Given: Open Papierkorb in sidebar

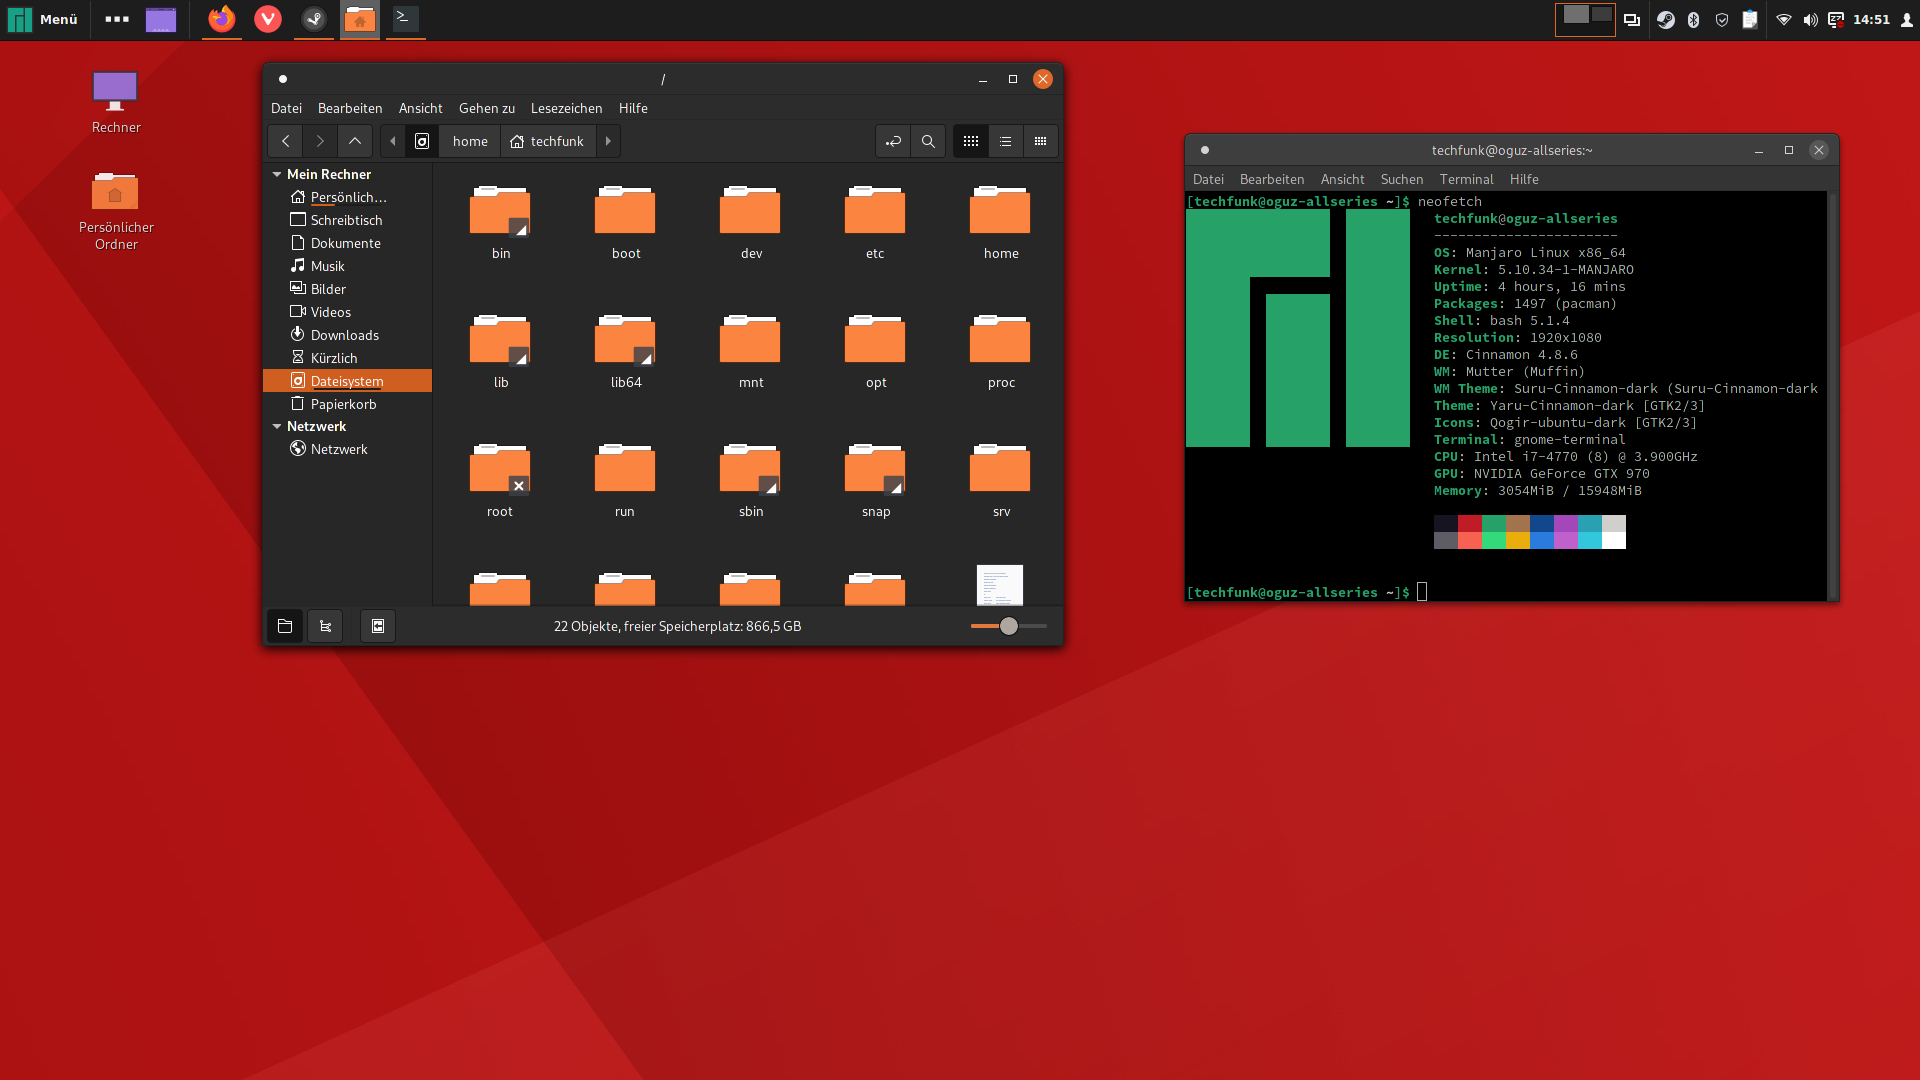Looking at the screenshot, I should (x=347, y=404).
